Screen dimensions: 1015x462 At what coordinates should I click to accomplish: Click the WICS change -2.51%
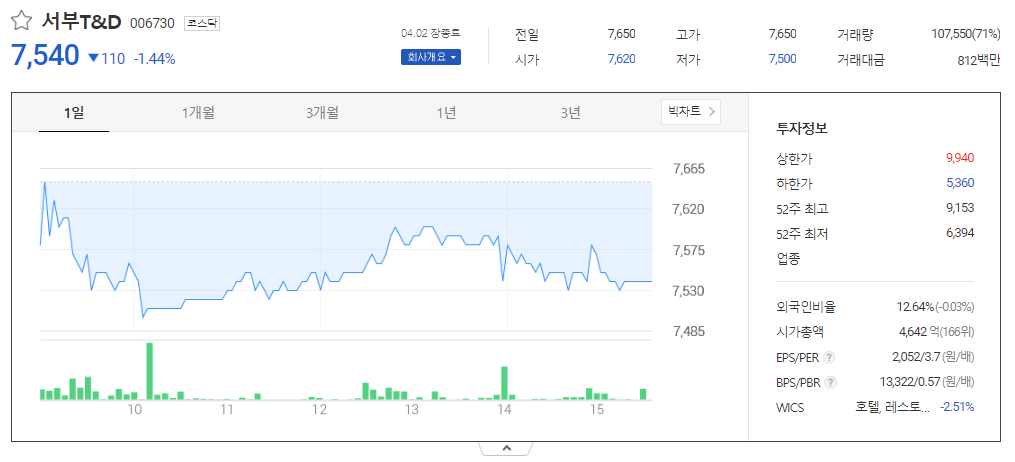957,407
